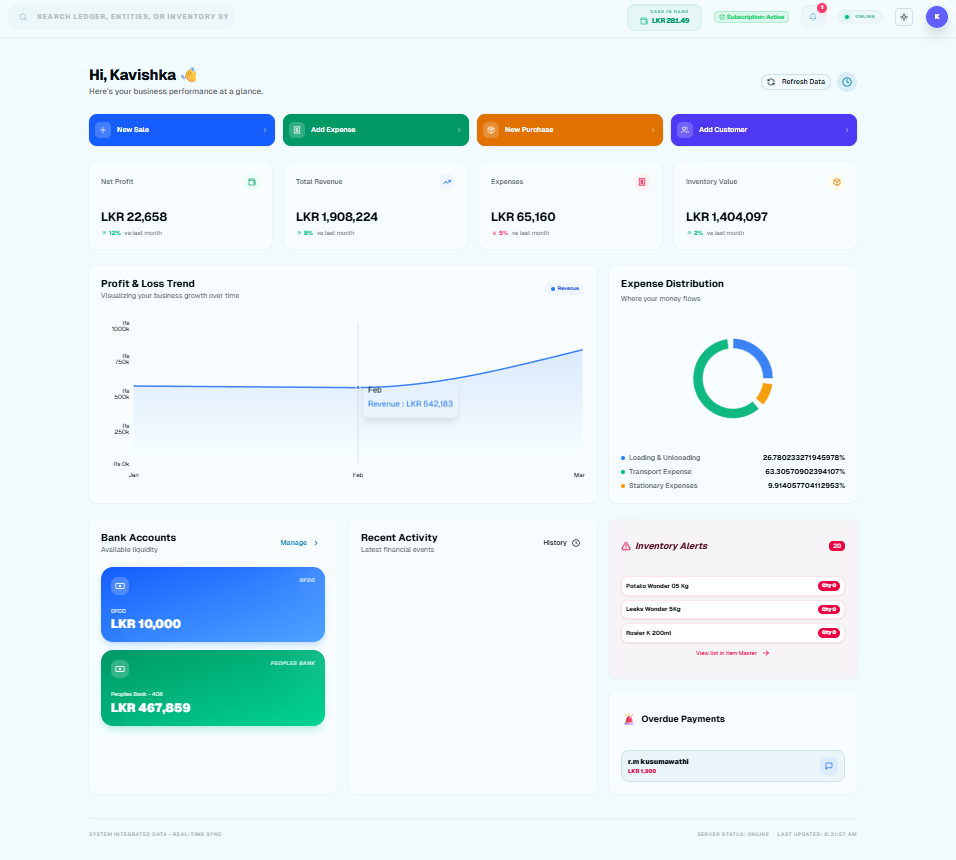Screen dimensions: 956x860
Task: Click the 20 alerts count badge
Action: (x=836, y=546)
